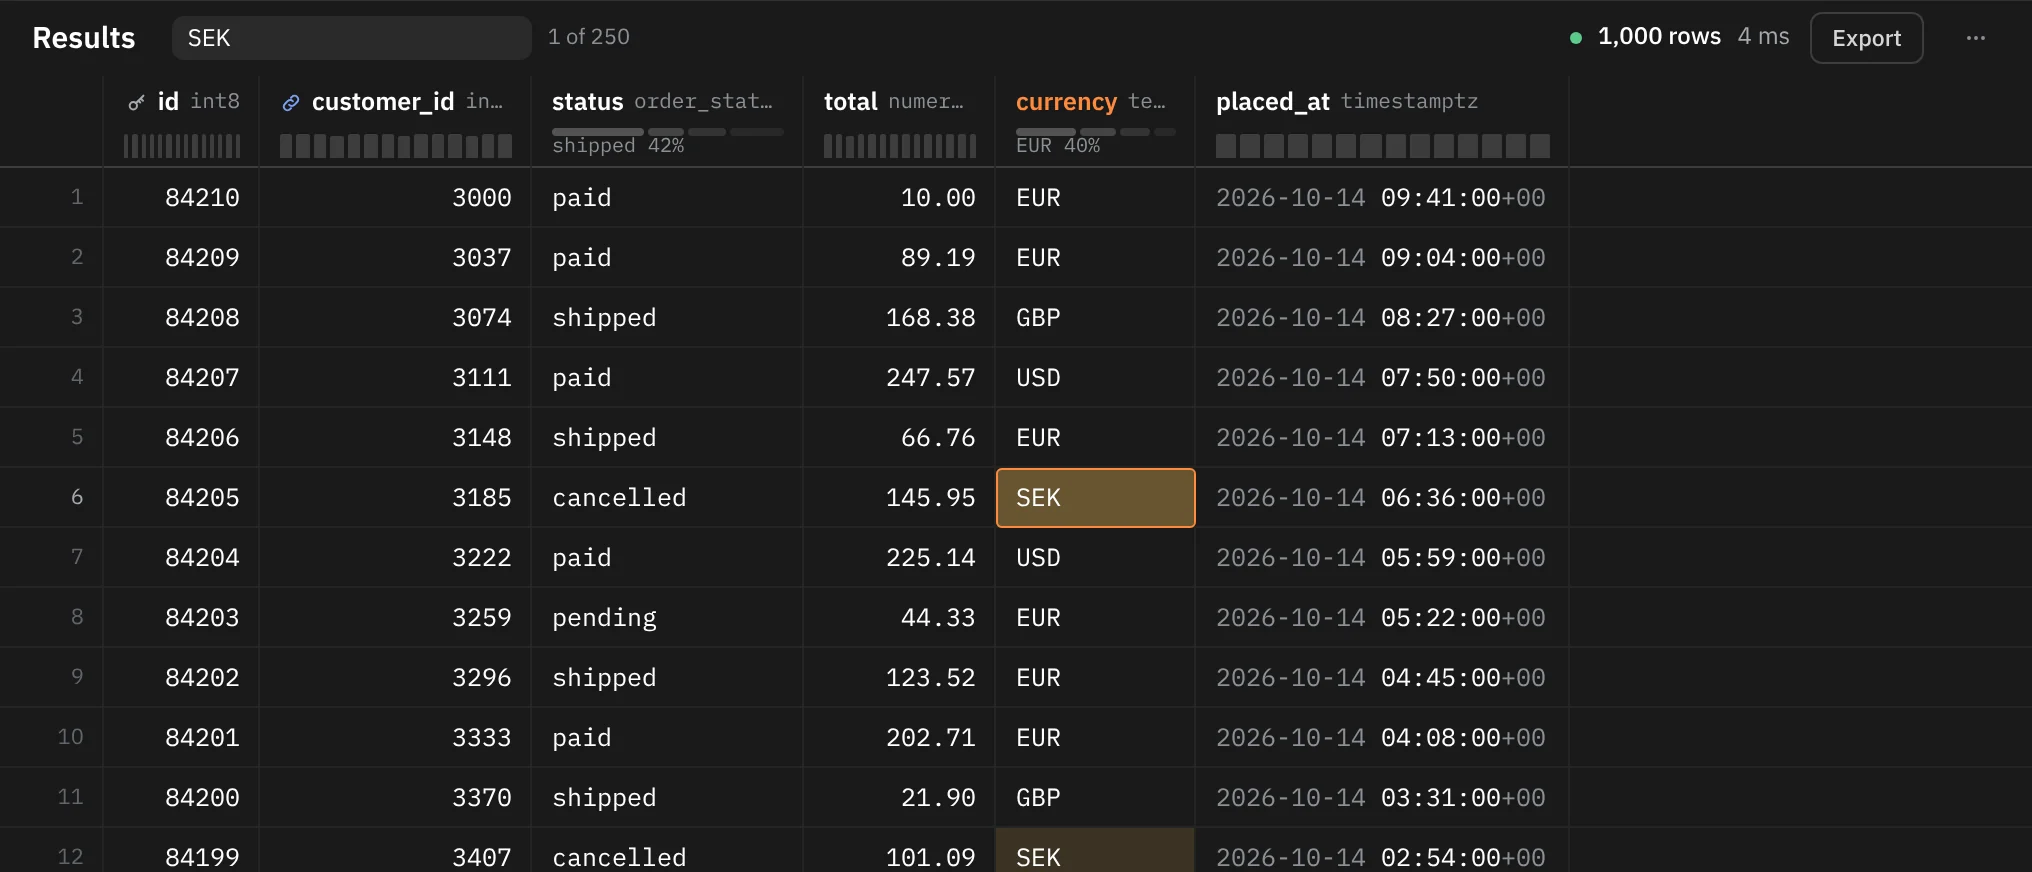Select timestamp 2026-10-14 04:45:00+00
This screenshot has width=2032, height=872.
[1382, 678]
